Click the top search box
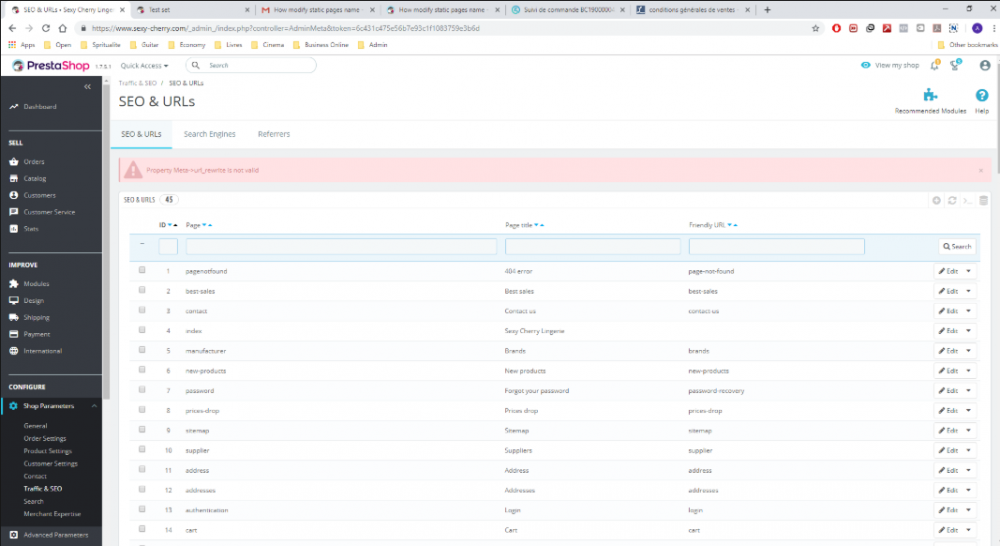This screenshot has width=1000, height=546. (251, 65)
